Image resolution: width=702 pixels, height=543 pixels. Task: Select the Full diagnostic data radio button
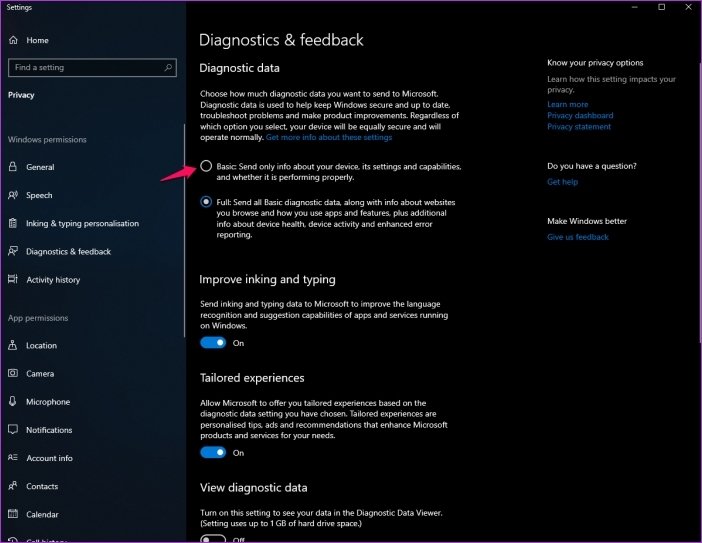point(206,202)
